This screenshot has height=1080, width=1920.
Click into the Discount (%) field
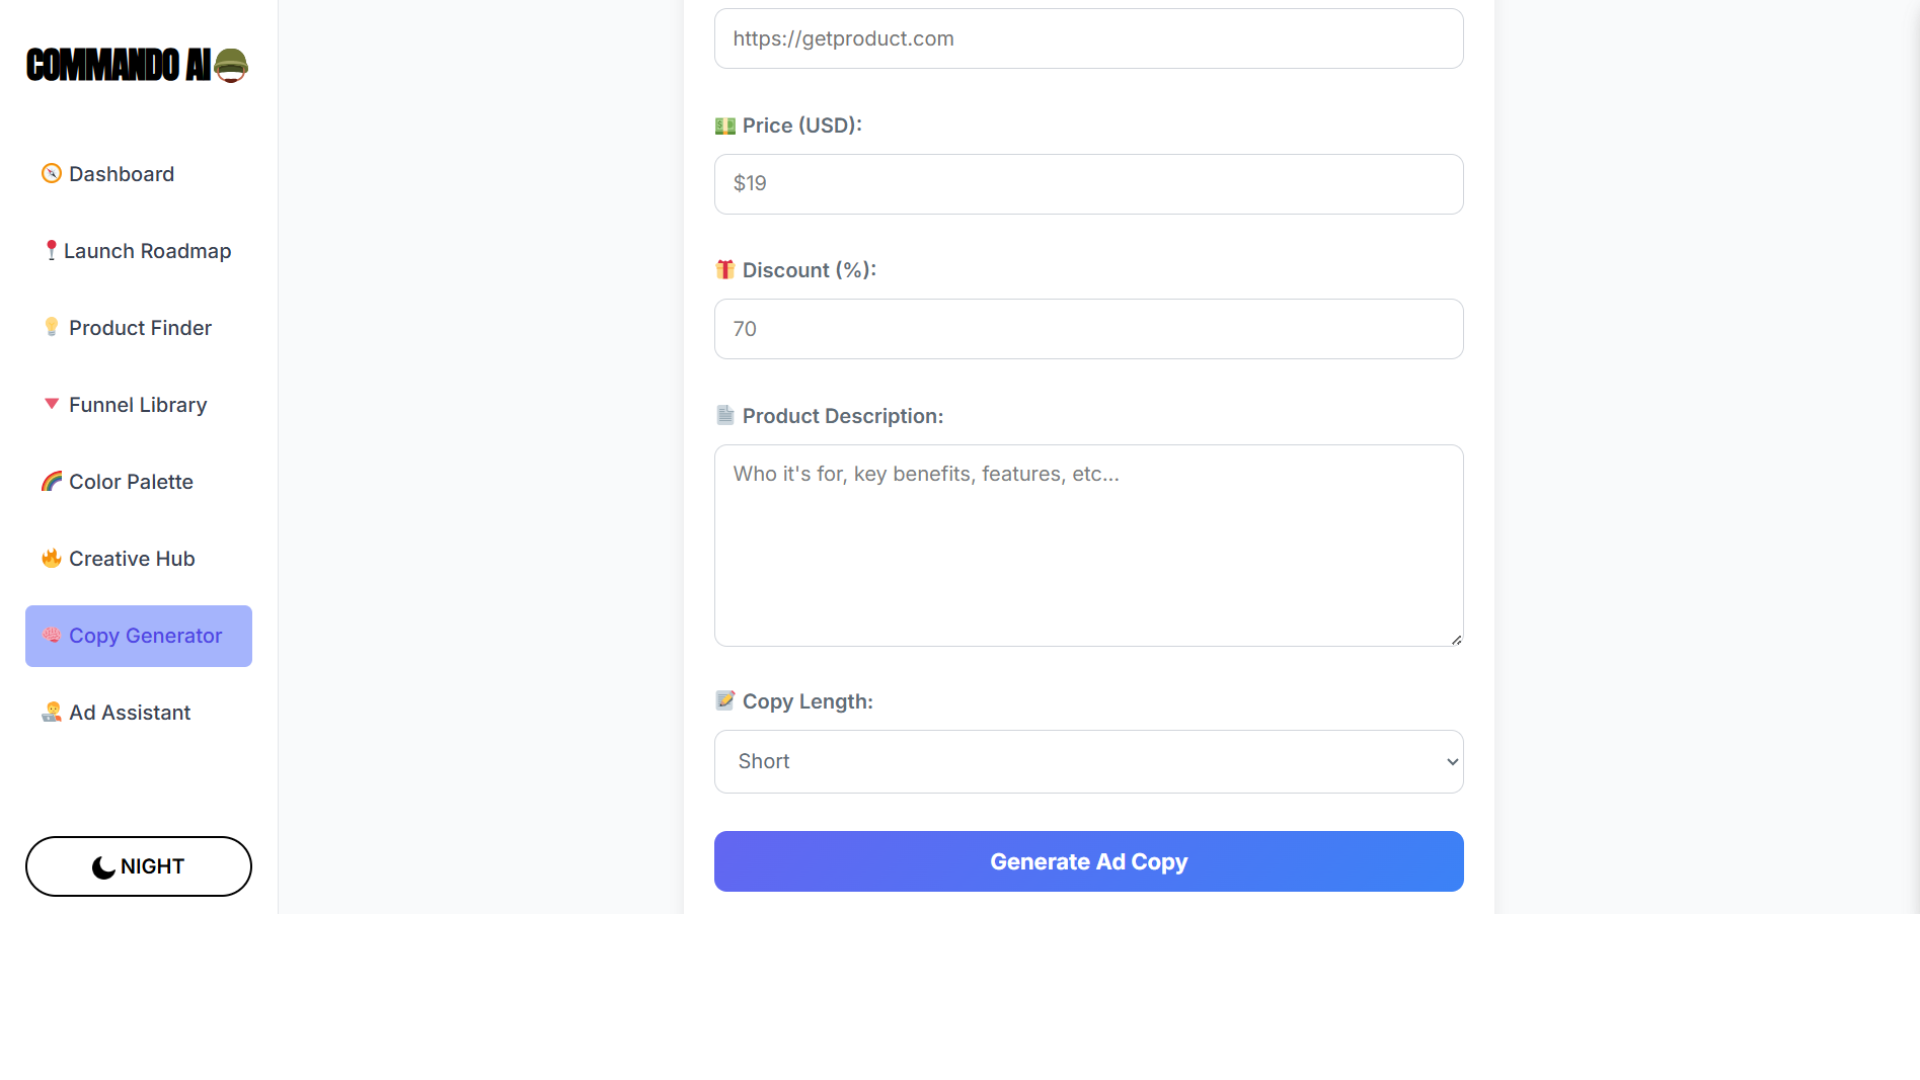(1088, 329)
